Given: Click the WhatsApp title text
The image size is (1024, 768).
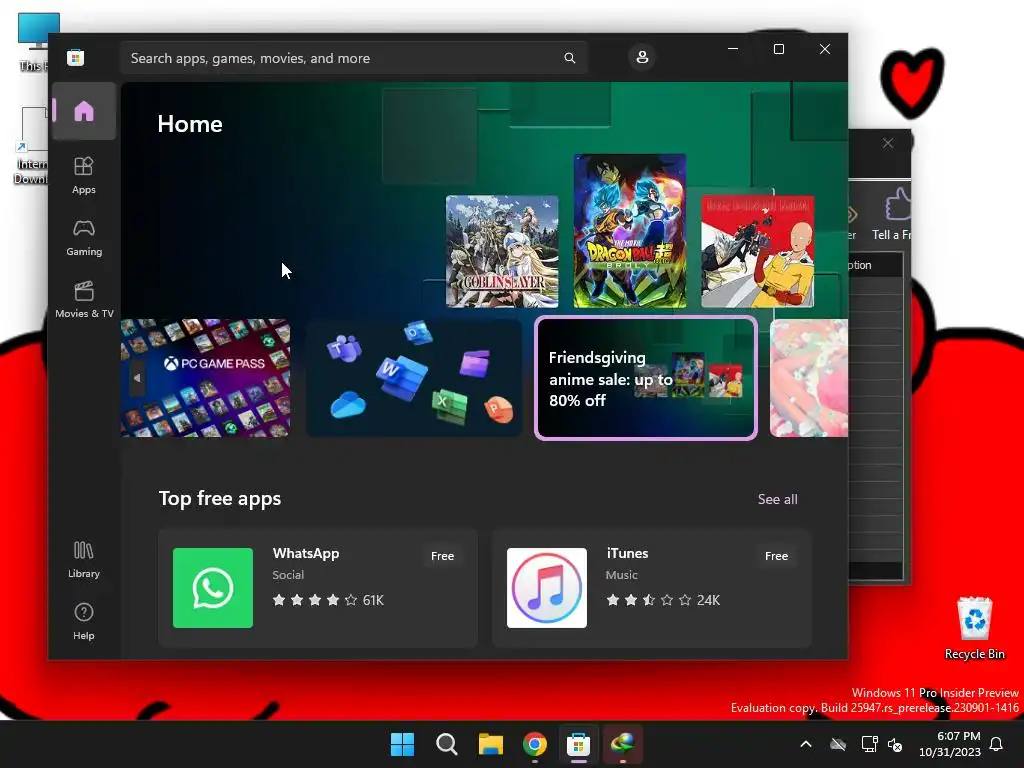Looking at the screenshot, I should (x=306, y=553).
